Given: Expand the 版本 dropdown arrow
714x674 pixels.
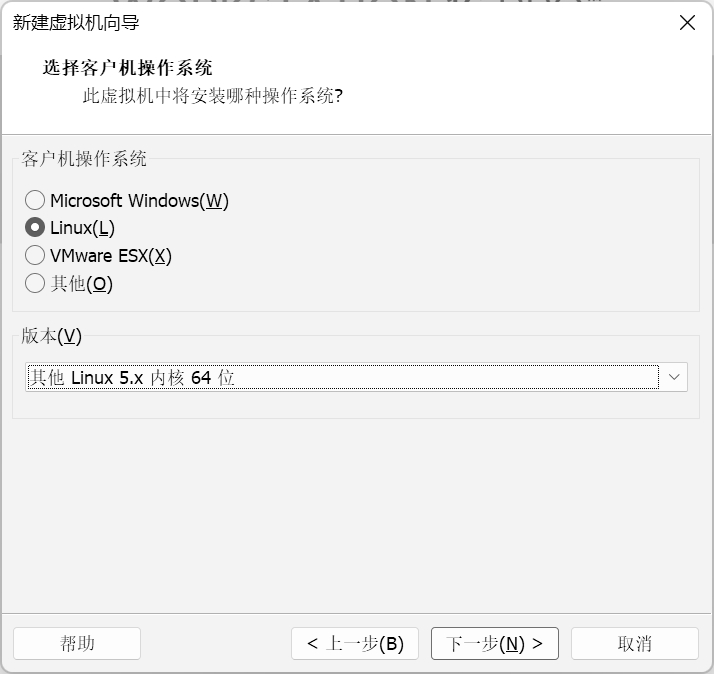Looking at the screenshot, I should pyautogui.click(x=674, y=377).
